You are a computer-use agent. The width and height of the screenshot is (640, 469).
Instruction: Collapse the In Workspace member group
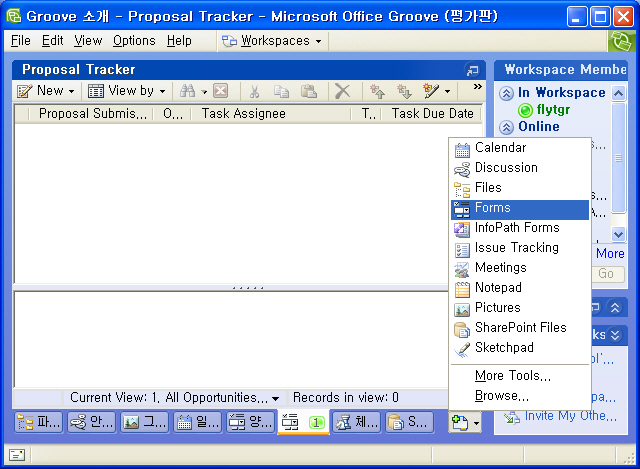coord(506,93)
